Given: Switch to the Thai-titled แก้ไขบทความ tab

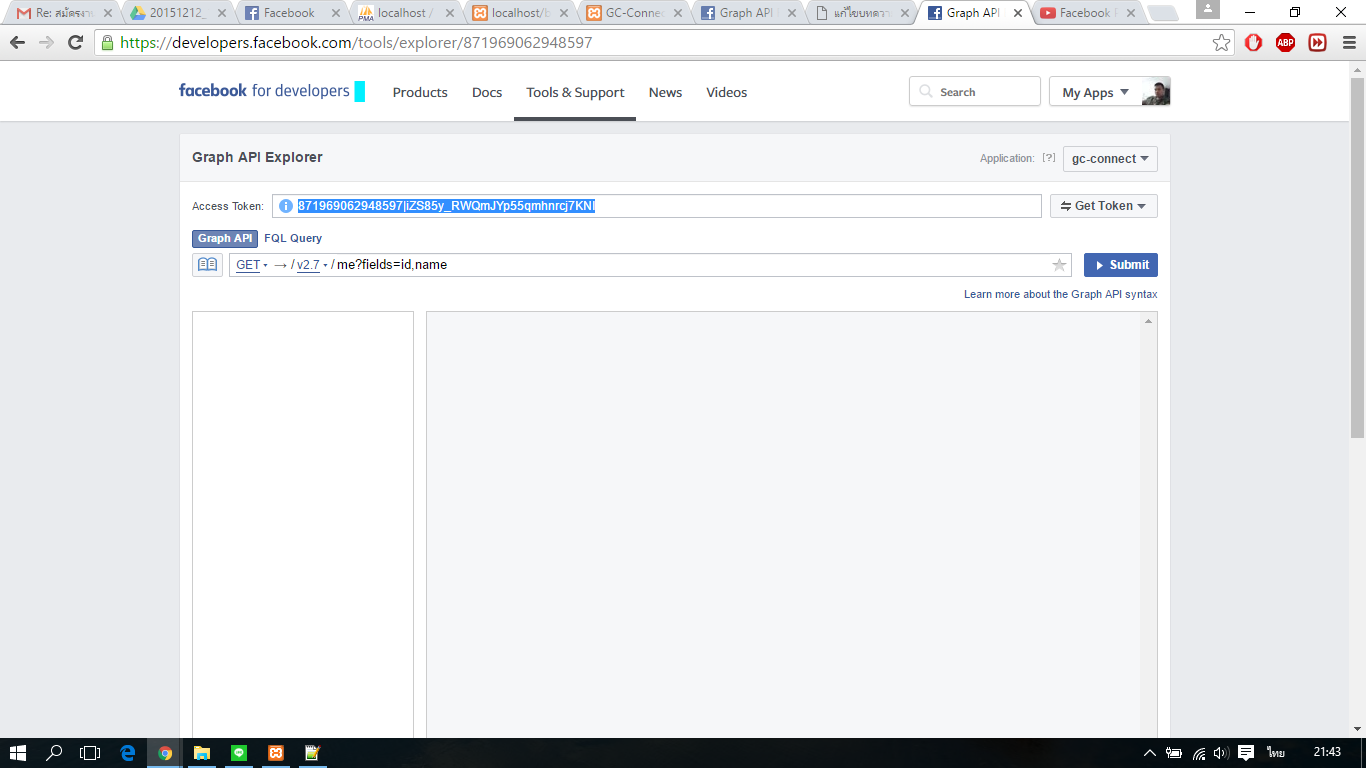Looking at the screenshot, I should [860, 13].
